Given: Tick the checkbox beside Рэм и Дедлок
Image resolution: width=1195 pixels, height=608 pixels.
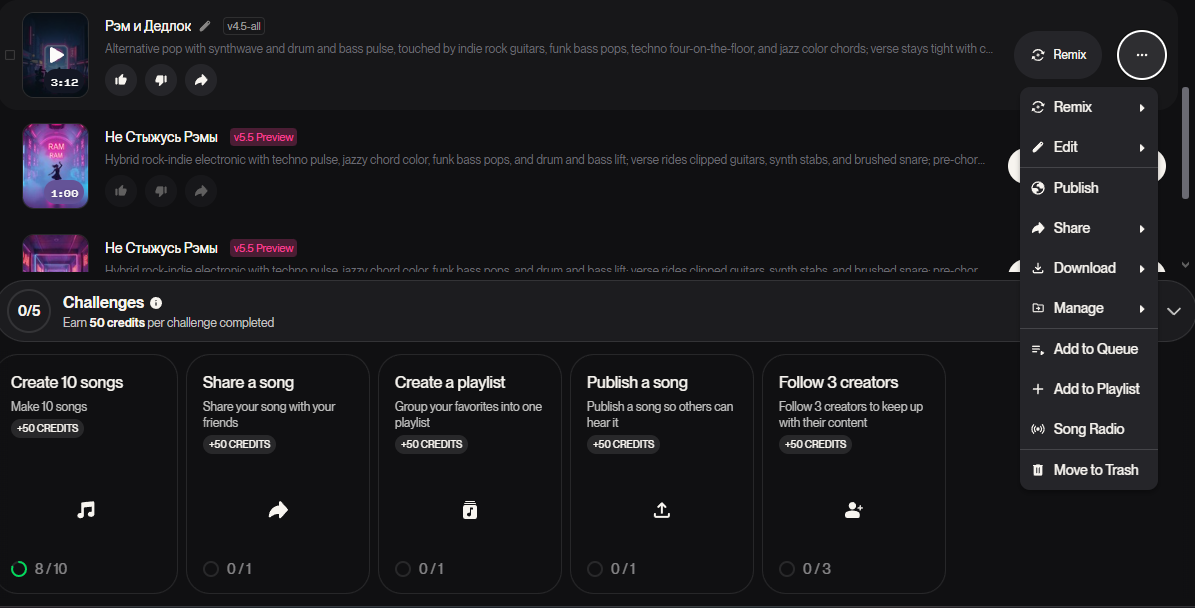Looking at the screenshot, I should (x=10, y=55).
